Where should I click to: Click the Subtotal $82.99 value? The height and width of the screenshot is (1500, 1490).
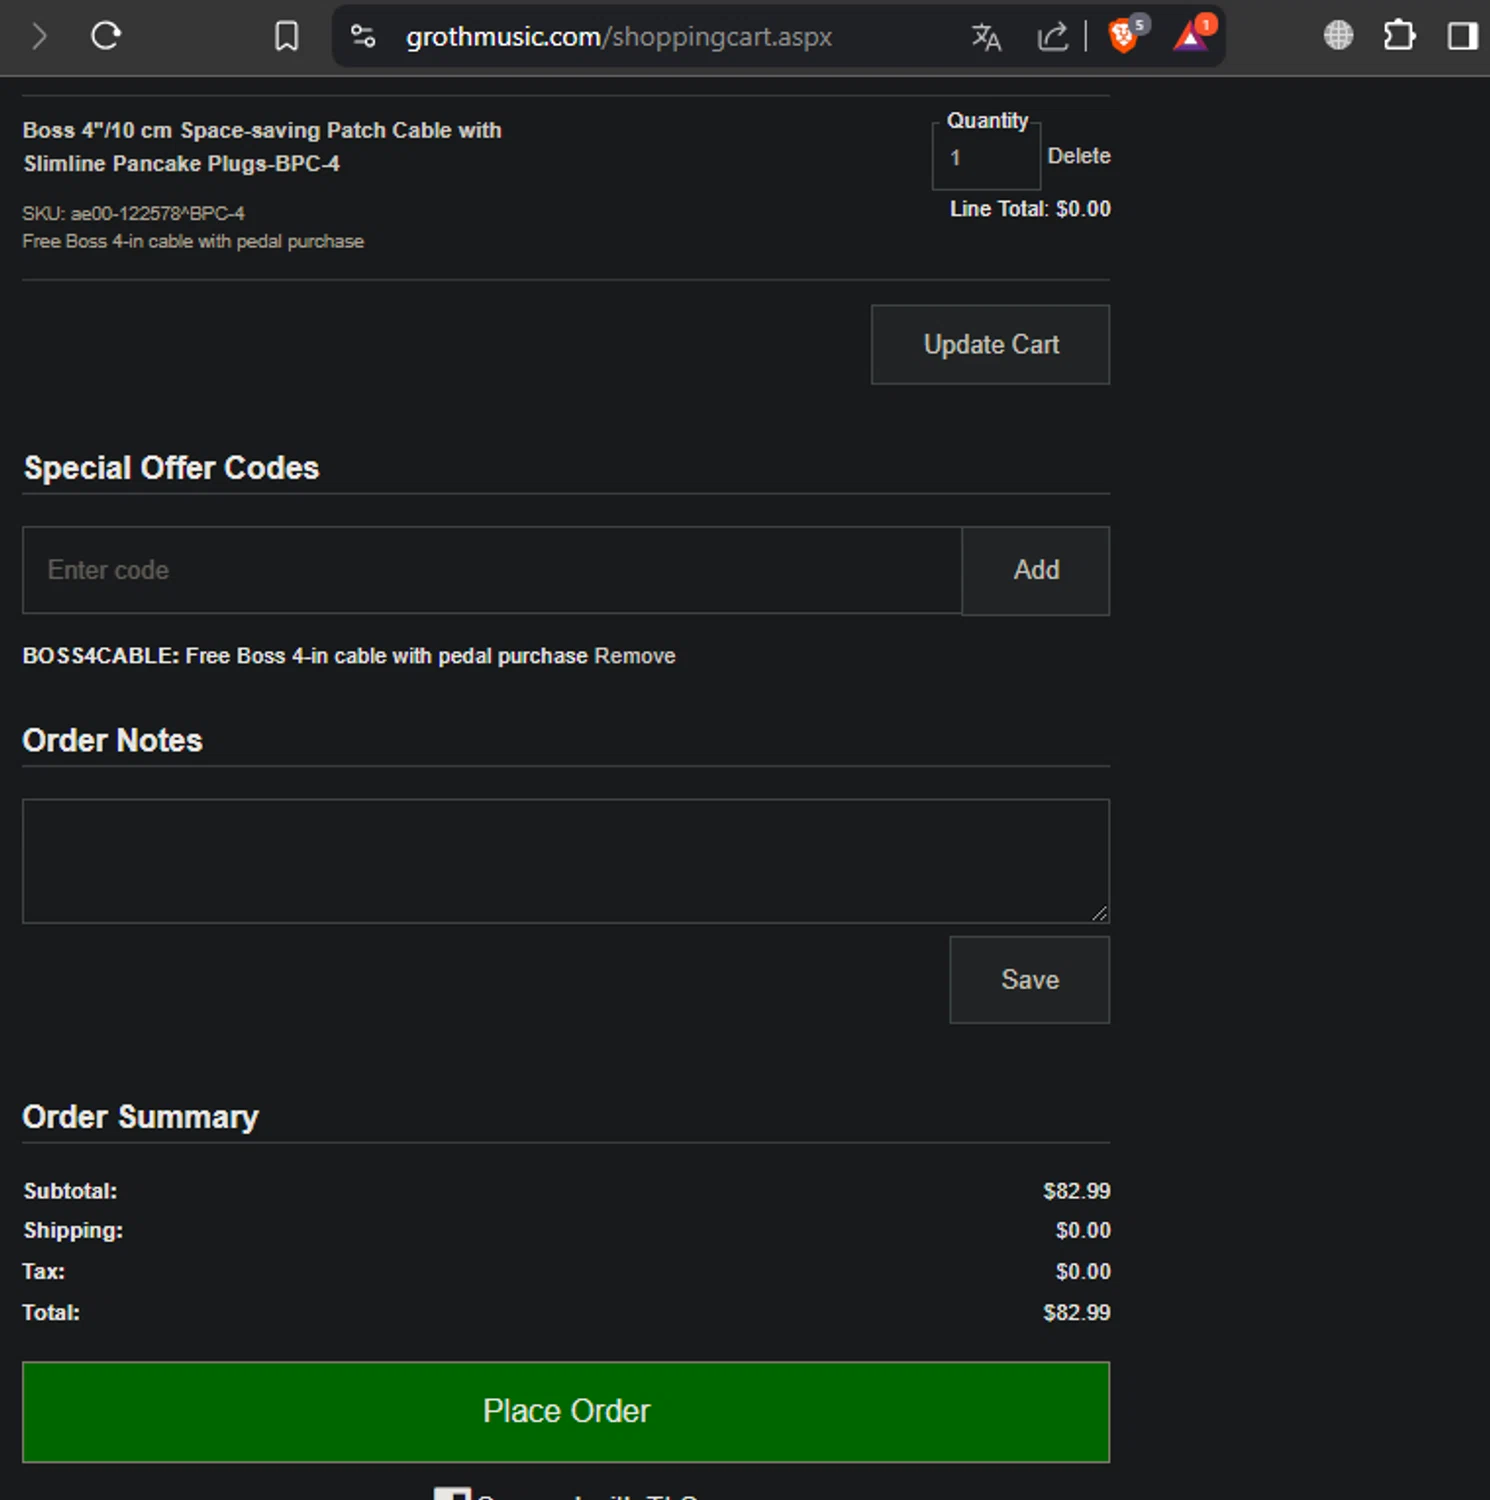coord(1077,1191)
